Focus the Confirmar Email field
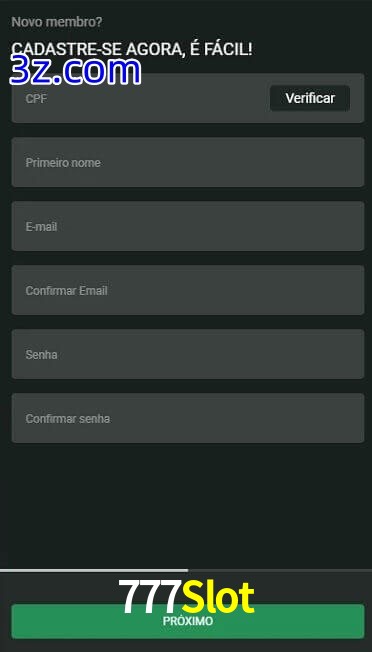Viewport: 372px width, 652px height. pos(188,290)
